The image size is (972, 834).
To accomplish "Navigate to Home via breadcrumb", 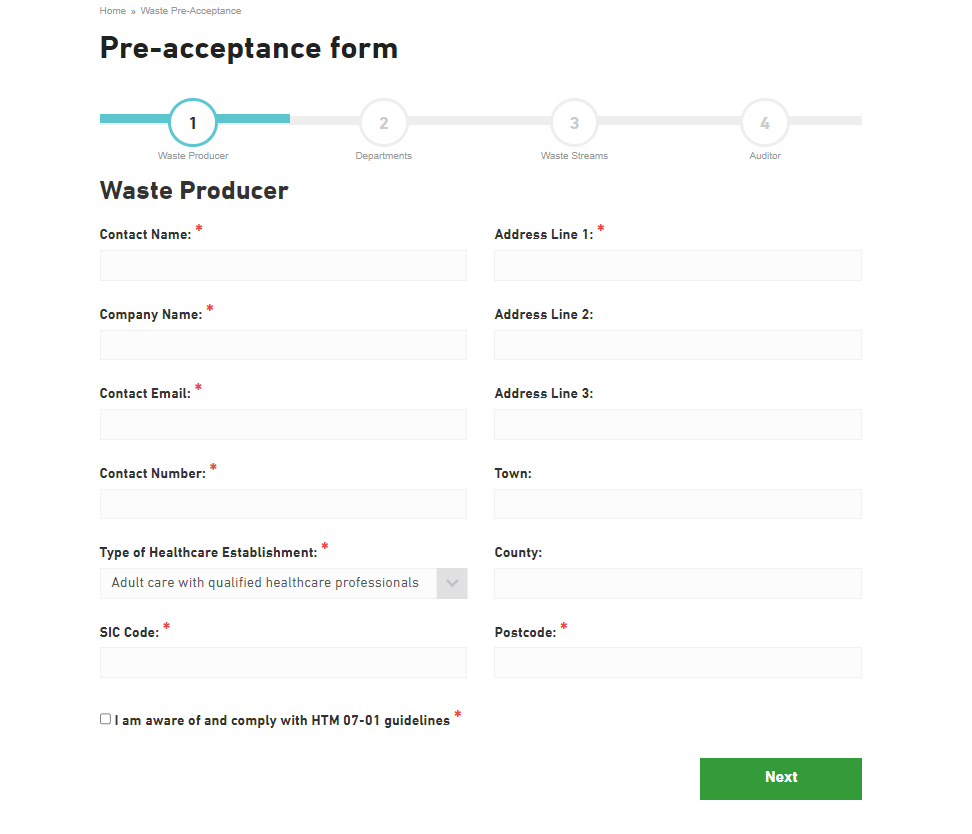I will 112,10.
